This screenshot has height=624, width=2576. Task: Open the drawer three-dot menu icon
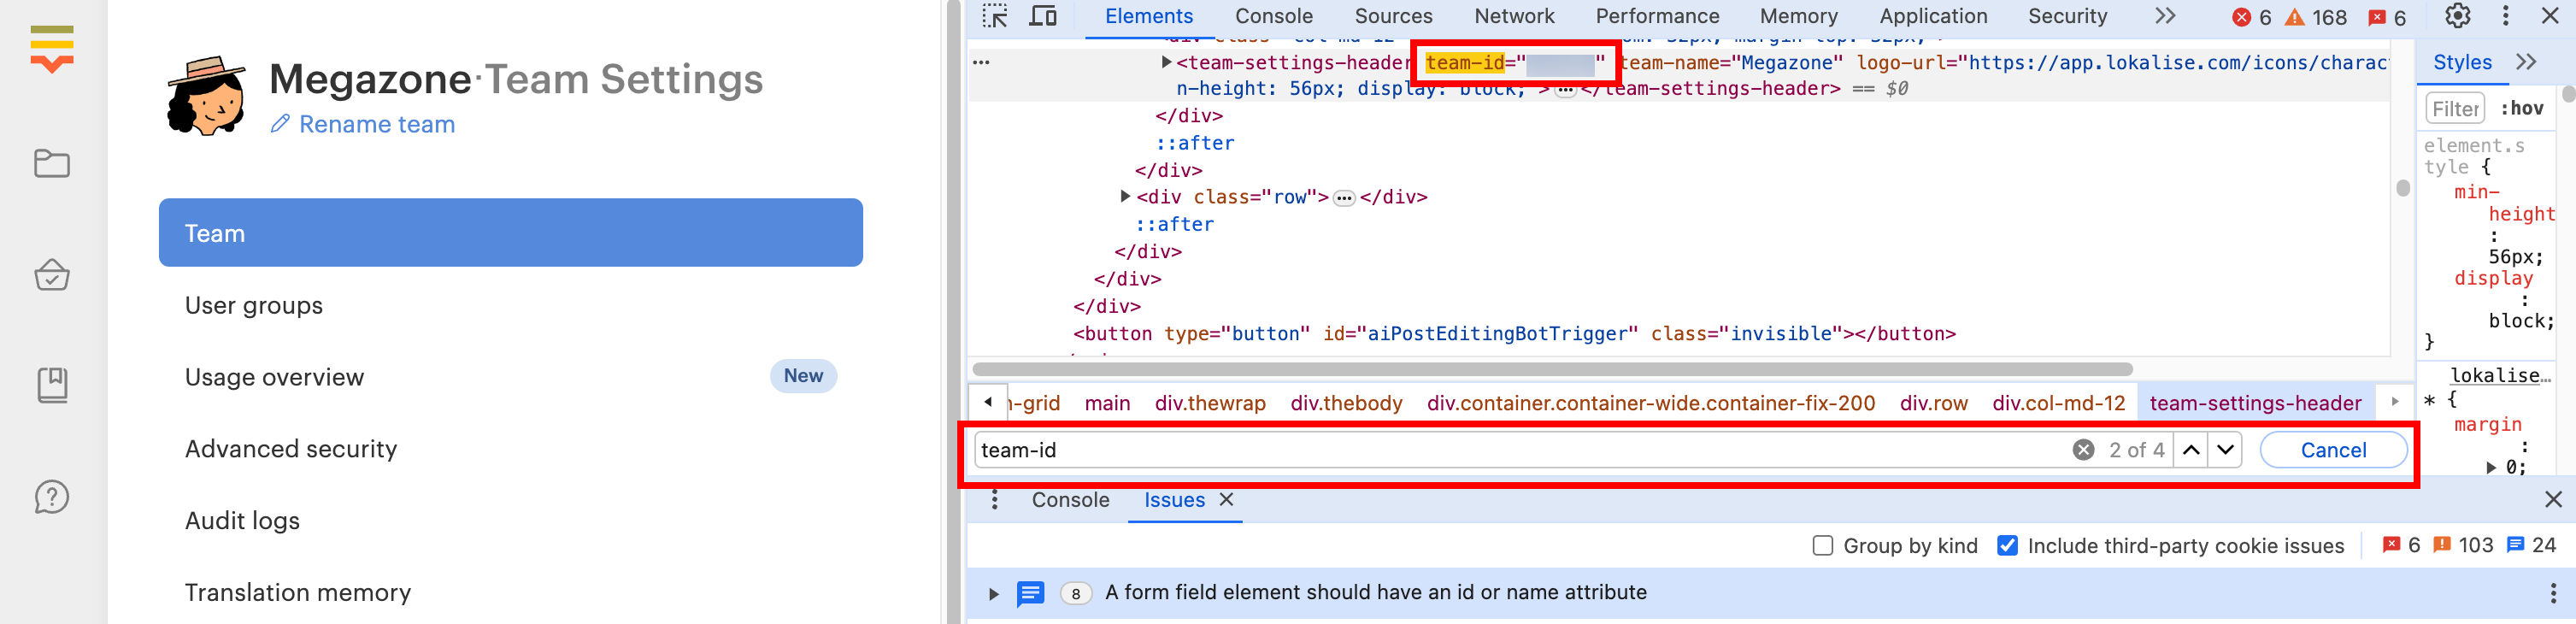pos(994,500)
